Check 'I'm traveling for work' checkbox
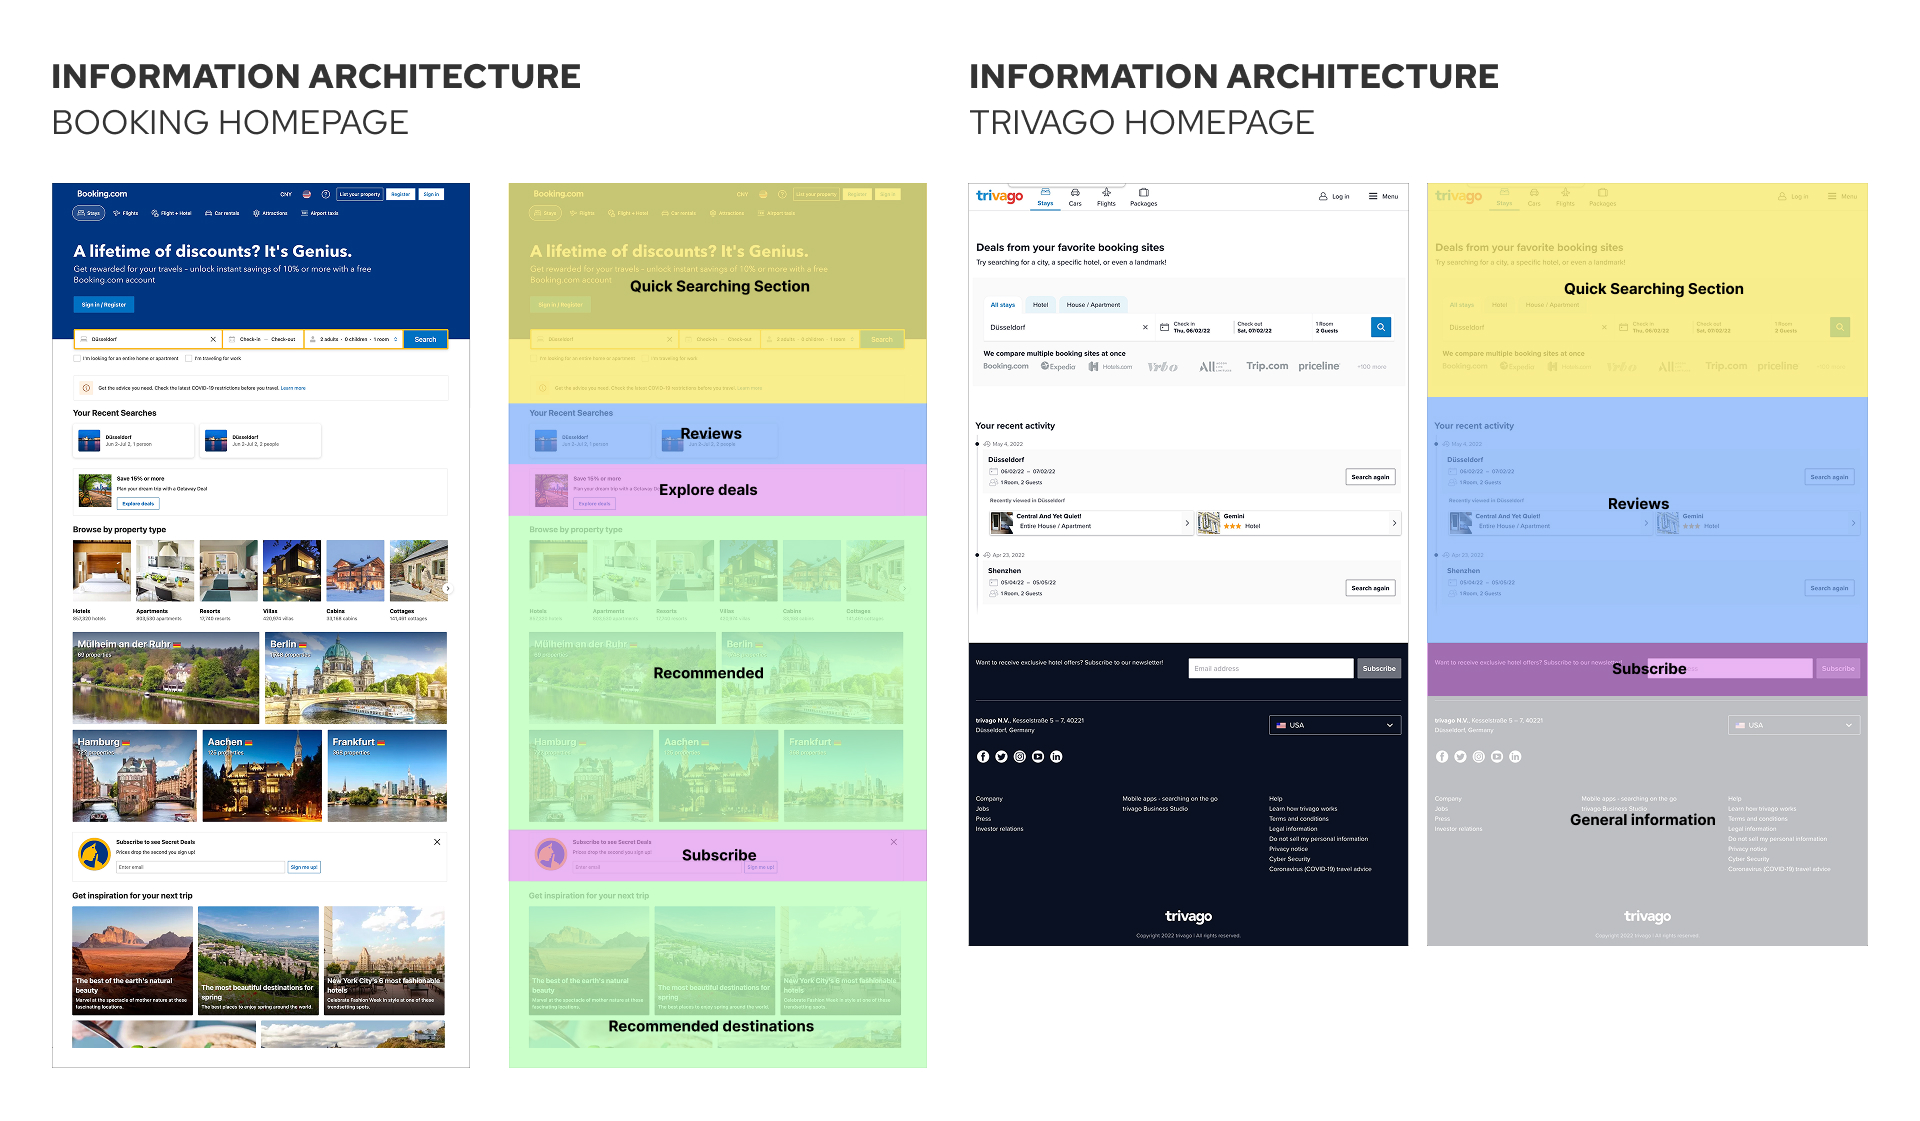This screenshot has height=1121, width=1920. (188, 358)
